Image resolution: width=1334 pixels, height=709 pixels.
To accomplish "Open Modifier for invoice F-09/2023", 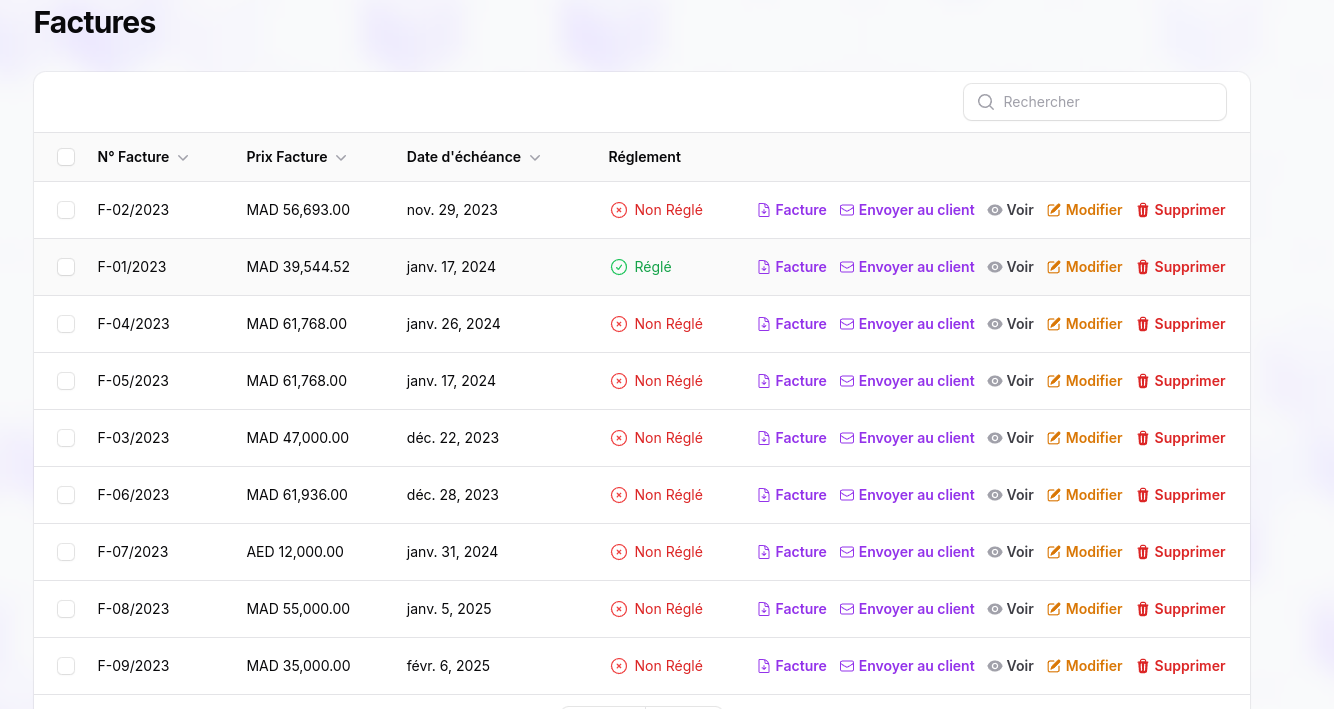I will point(1085,666).
